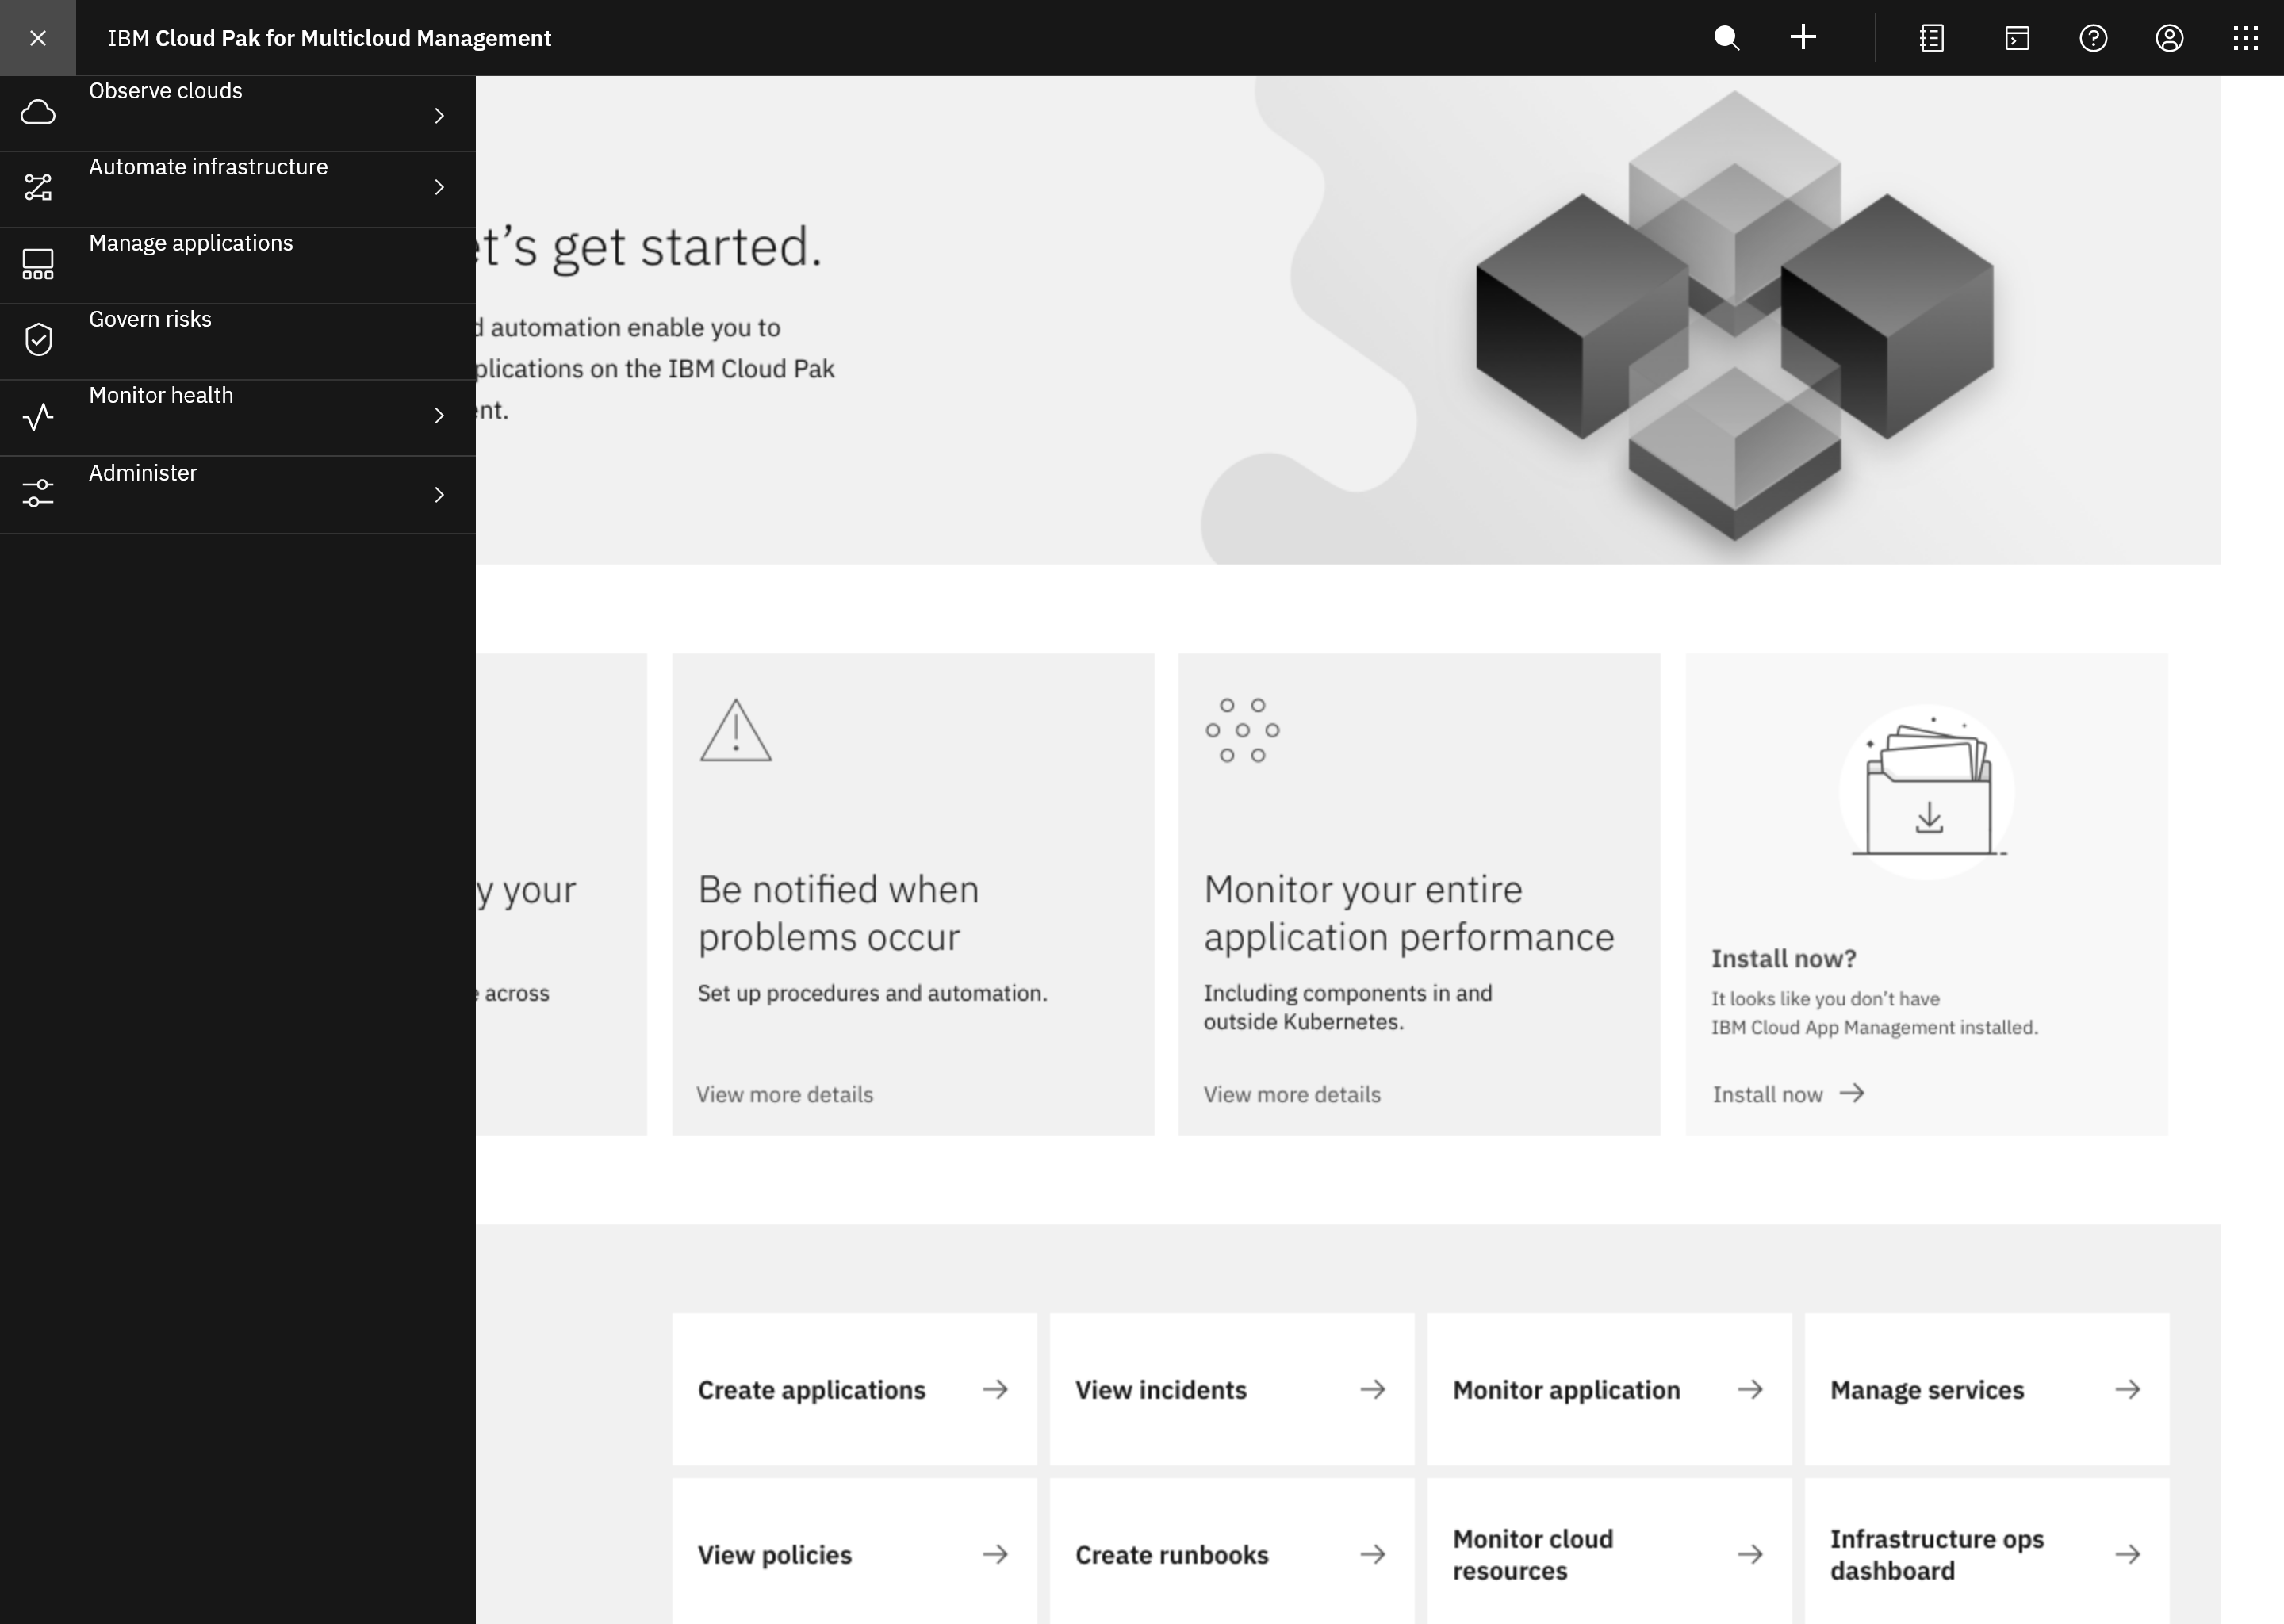The image size is (2284, 1624).
Task: Open Manage services tile
Action: (x=1987, y=1389)
